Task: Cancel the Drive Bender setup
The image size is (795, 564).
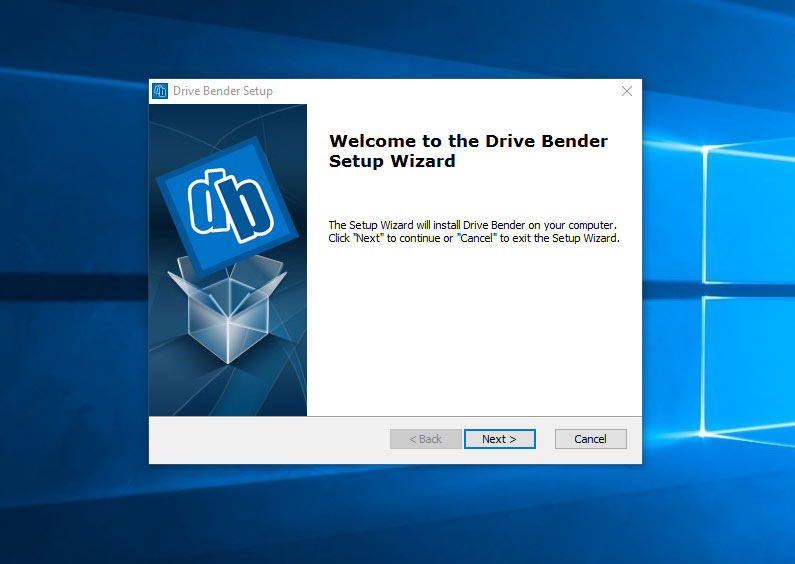Action: [x=591, y=439]
